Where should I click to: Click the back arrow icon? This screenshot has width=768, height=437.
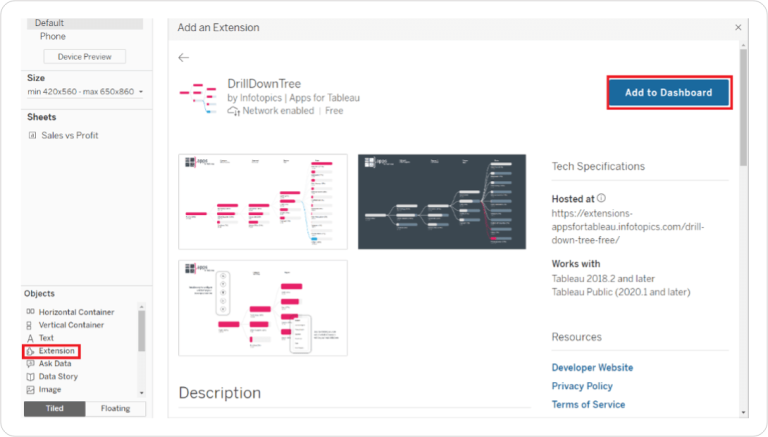coord(183,58)
